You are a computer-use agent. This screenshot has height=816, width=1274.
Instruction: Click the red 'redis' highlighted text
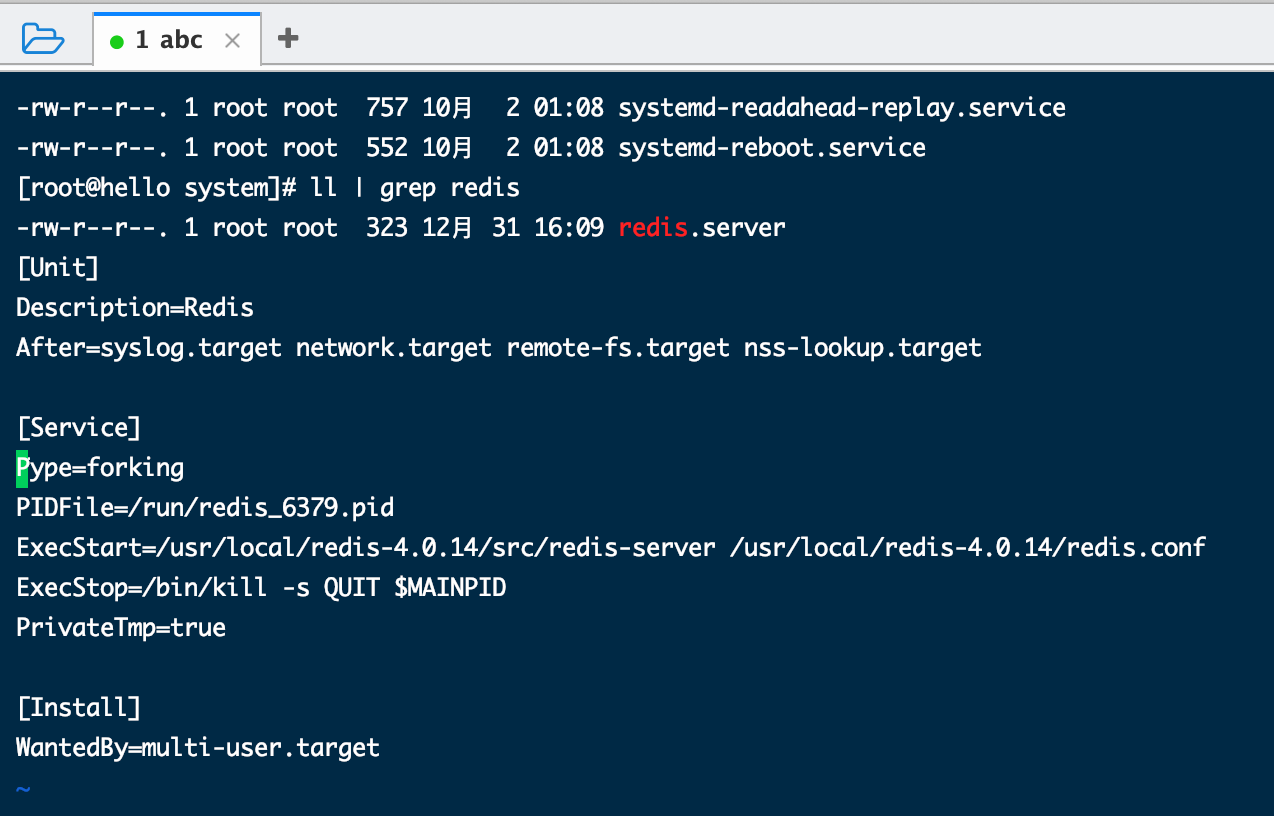tap(653, 228)
